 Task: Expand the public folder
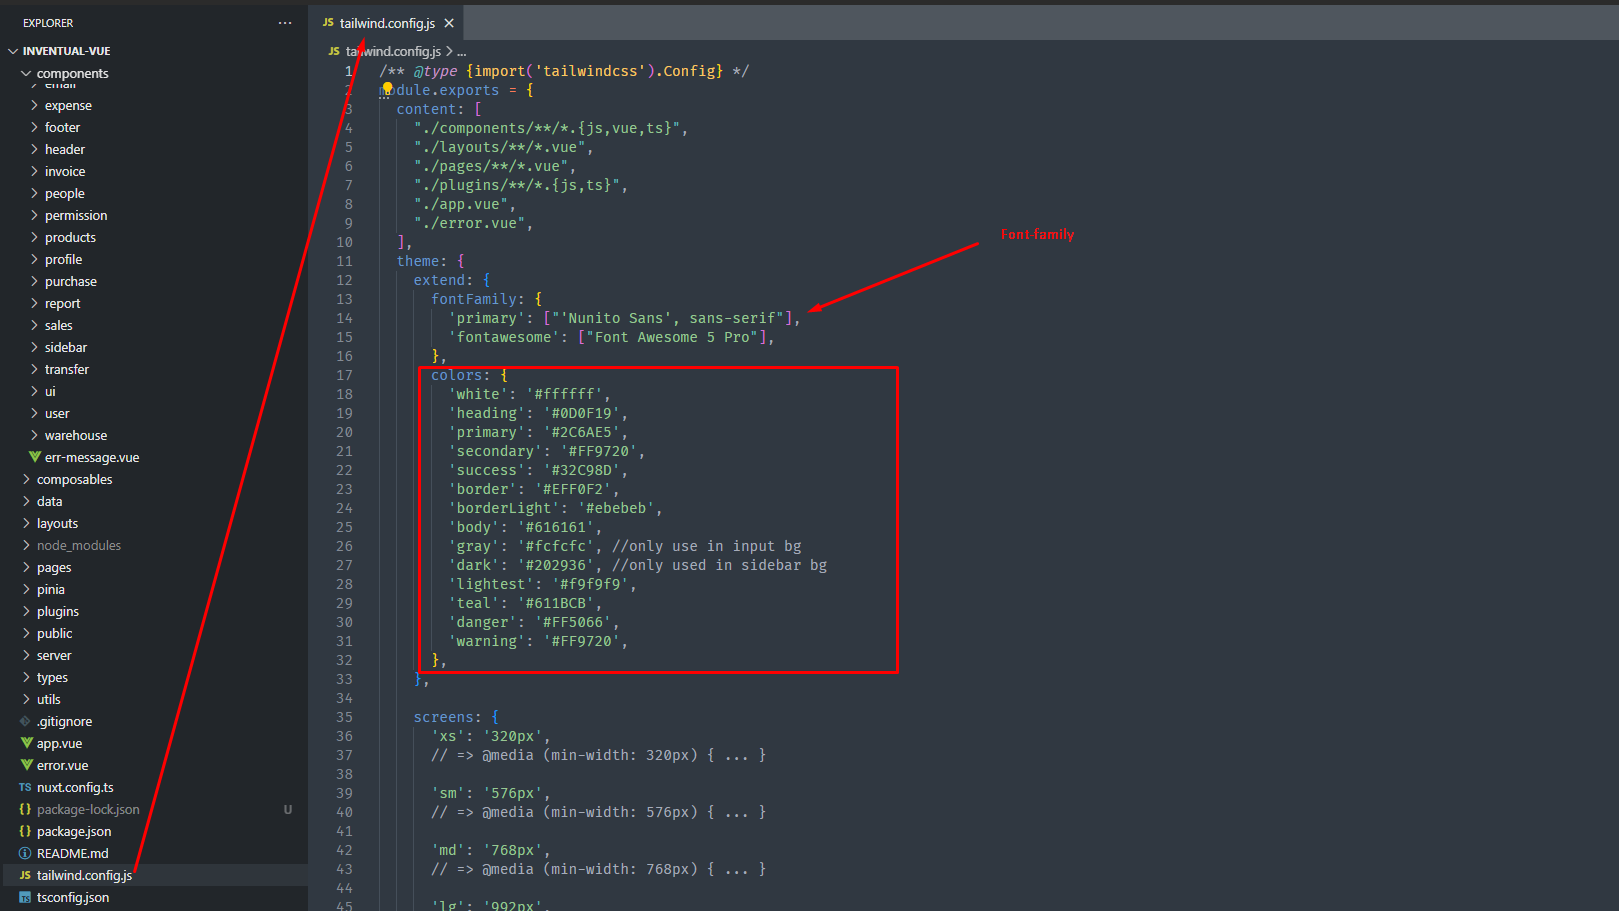pyautogui.click(x=55, y=633)
